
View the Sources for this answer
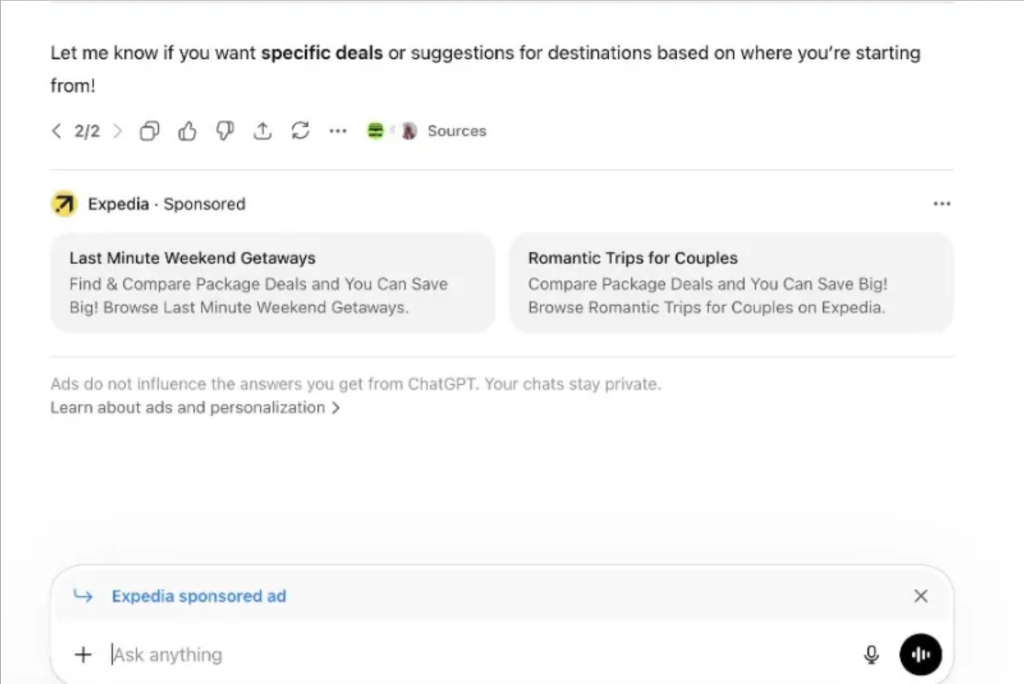[456, 131]
